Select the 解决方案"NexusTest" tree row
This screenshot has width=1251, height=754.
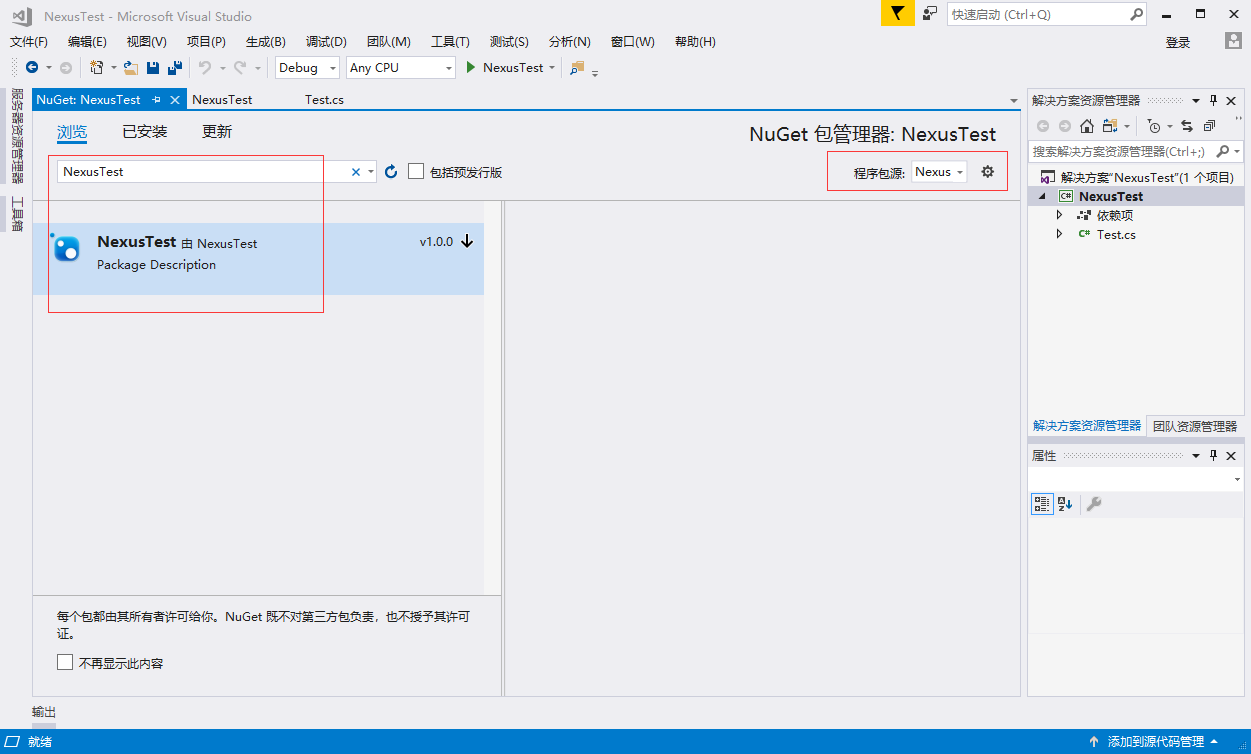(x=1137, y=177)
